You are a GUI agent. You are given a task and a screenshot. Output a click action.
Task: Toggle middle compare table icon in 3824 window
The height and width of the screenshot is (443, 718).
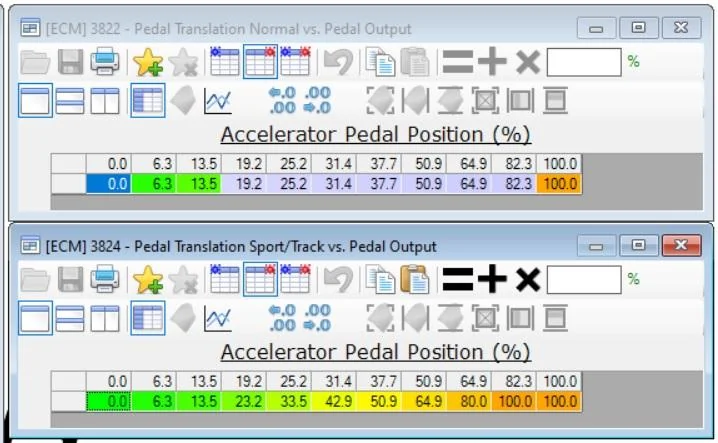(260, 279)
